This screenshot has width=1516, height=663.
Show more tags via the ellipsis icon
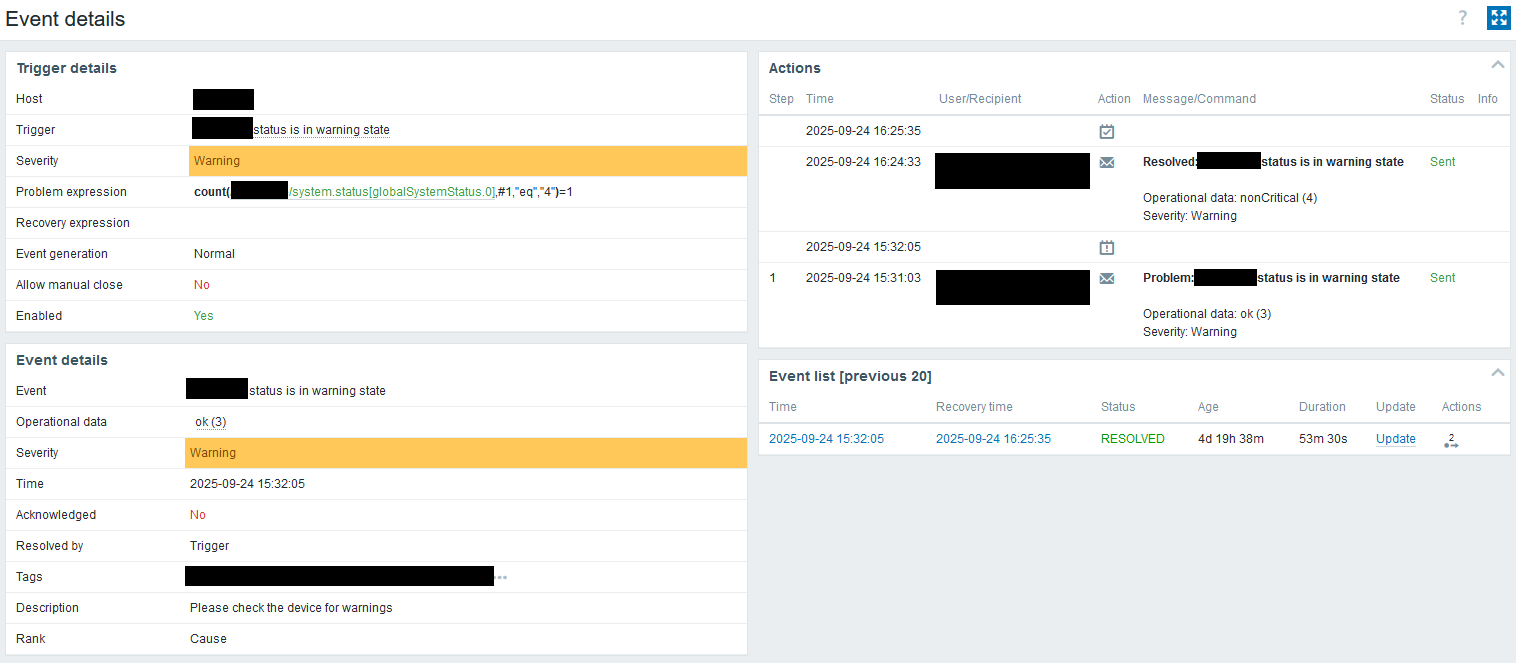pyautogui.click(x=501, y=577)
